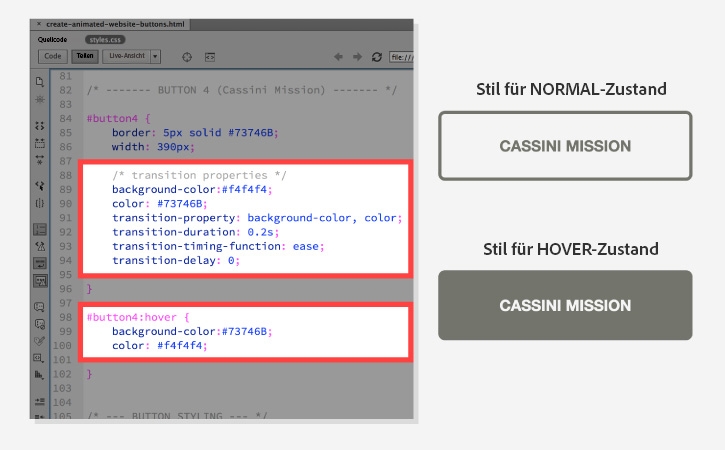Click 'transition-delay: 0;' line
Image resolution: width=725 pixels, height=450 pixels.
click(x=176, y=260)
